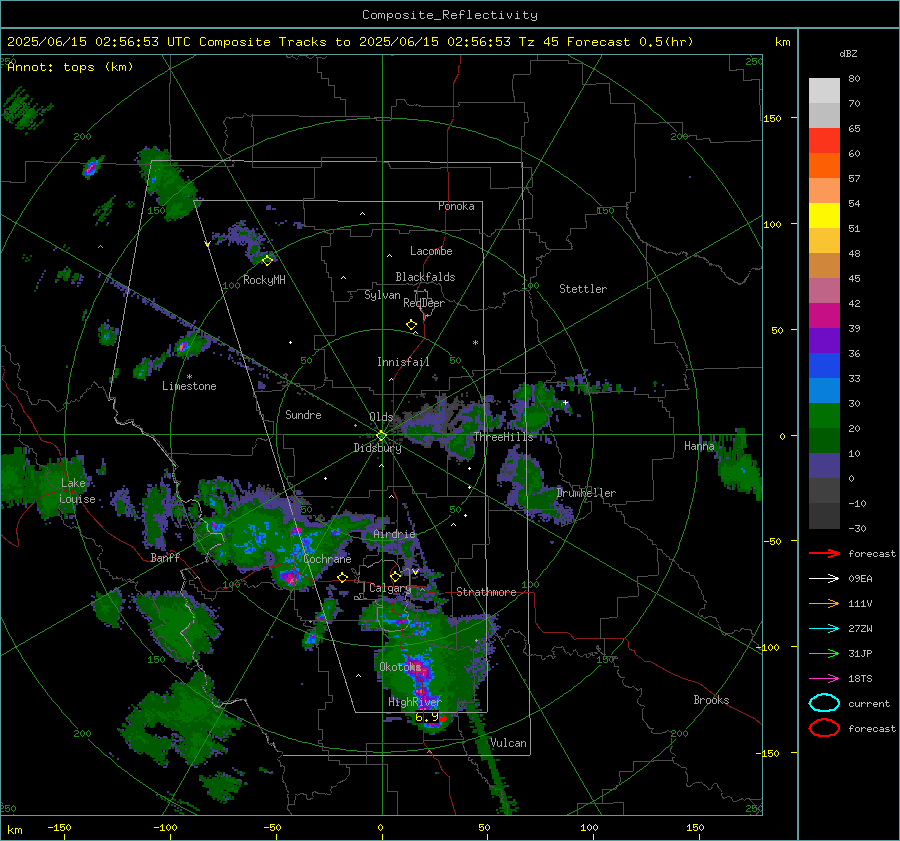Click the yellow diamond marker near Cochrane

342,577
